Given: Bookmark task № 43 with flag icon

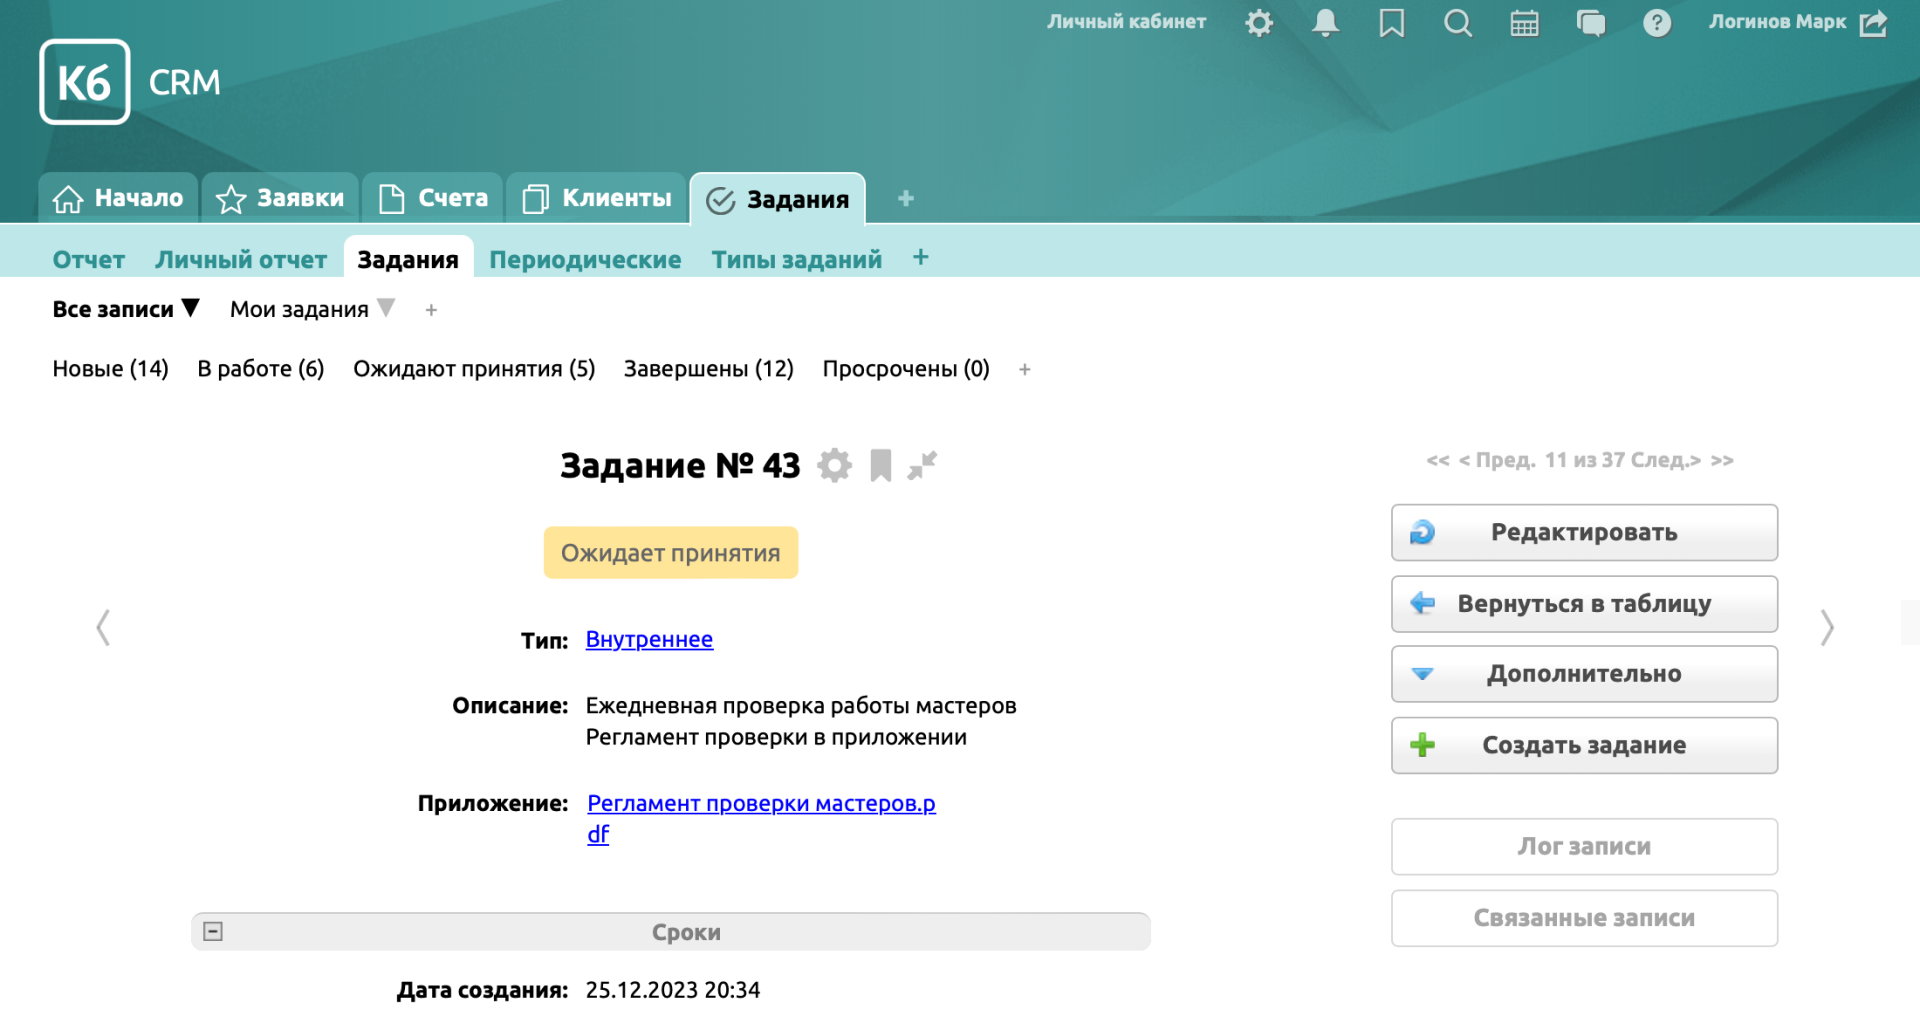Looking at the screenshot, I should click(x=880, y=466).
